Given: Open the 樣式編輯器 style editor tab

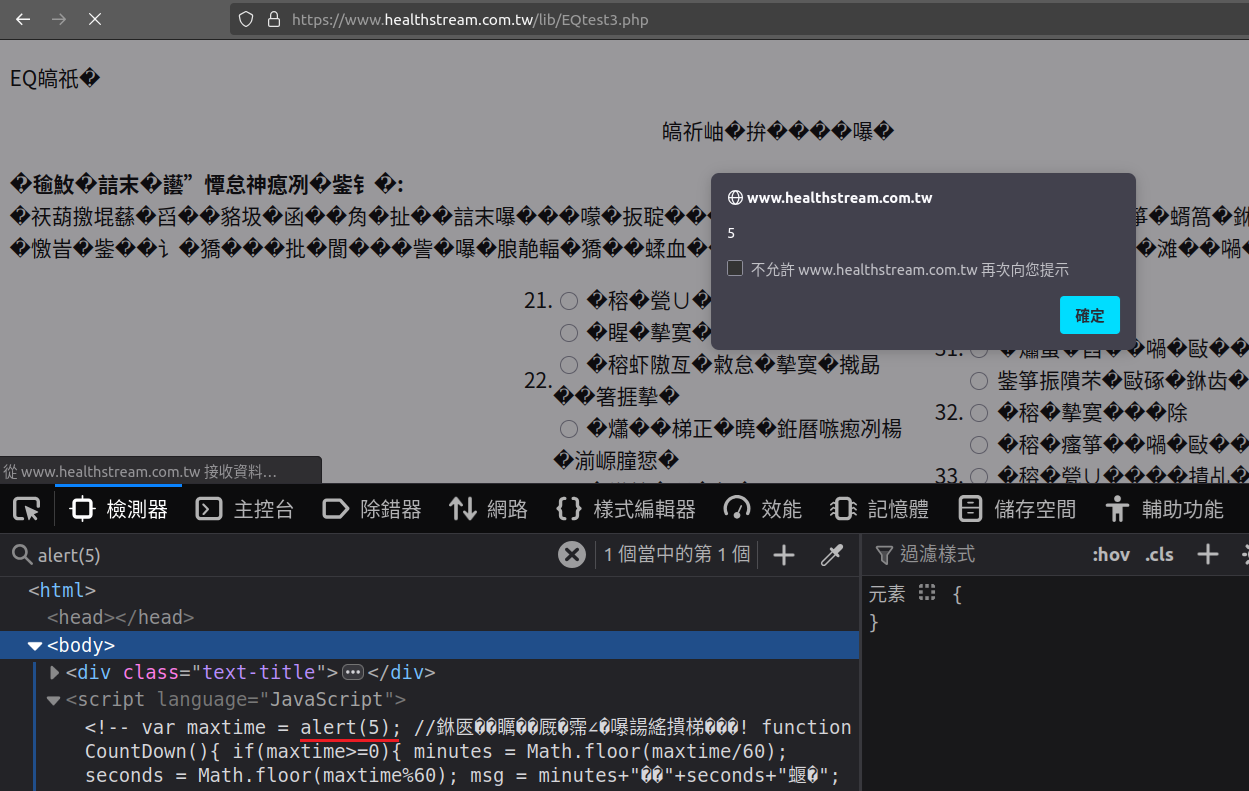Looking at the screenshot, I should pyautogui.click(x=625, y=509).
